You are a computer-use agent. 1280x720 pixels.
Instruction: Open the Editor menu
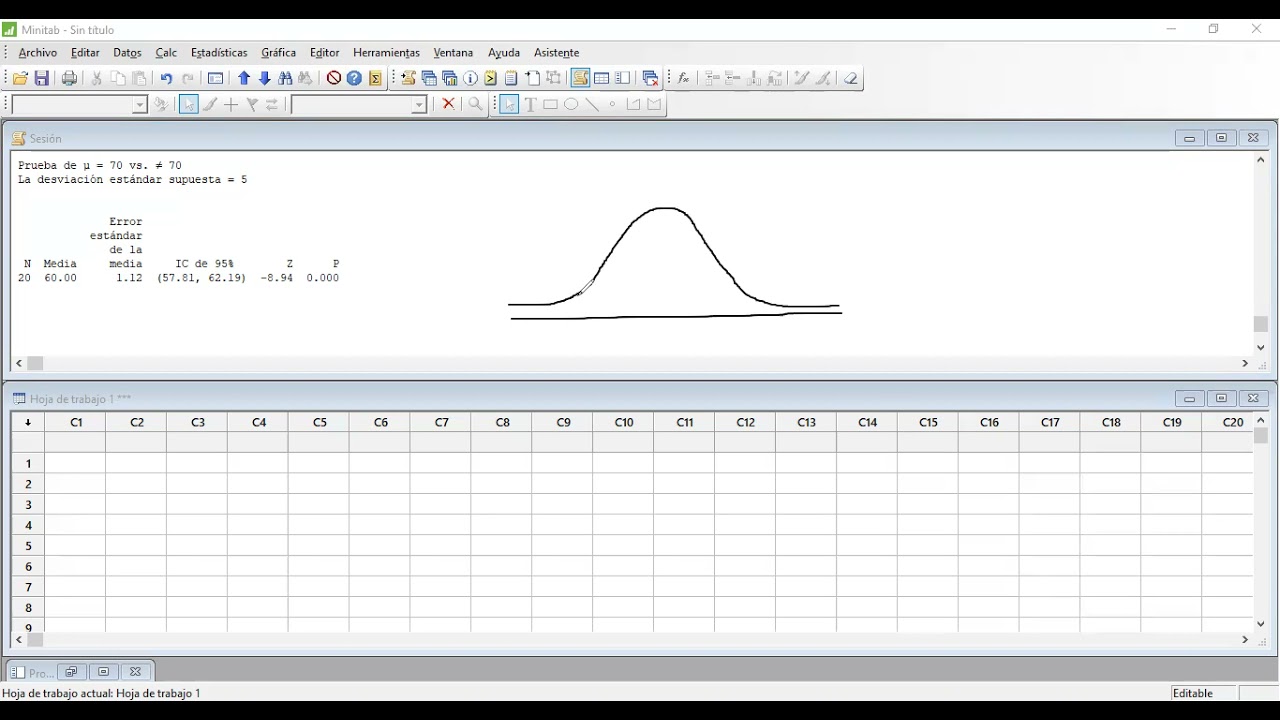325,53
